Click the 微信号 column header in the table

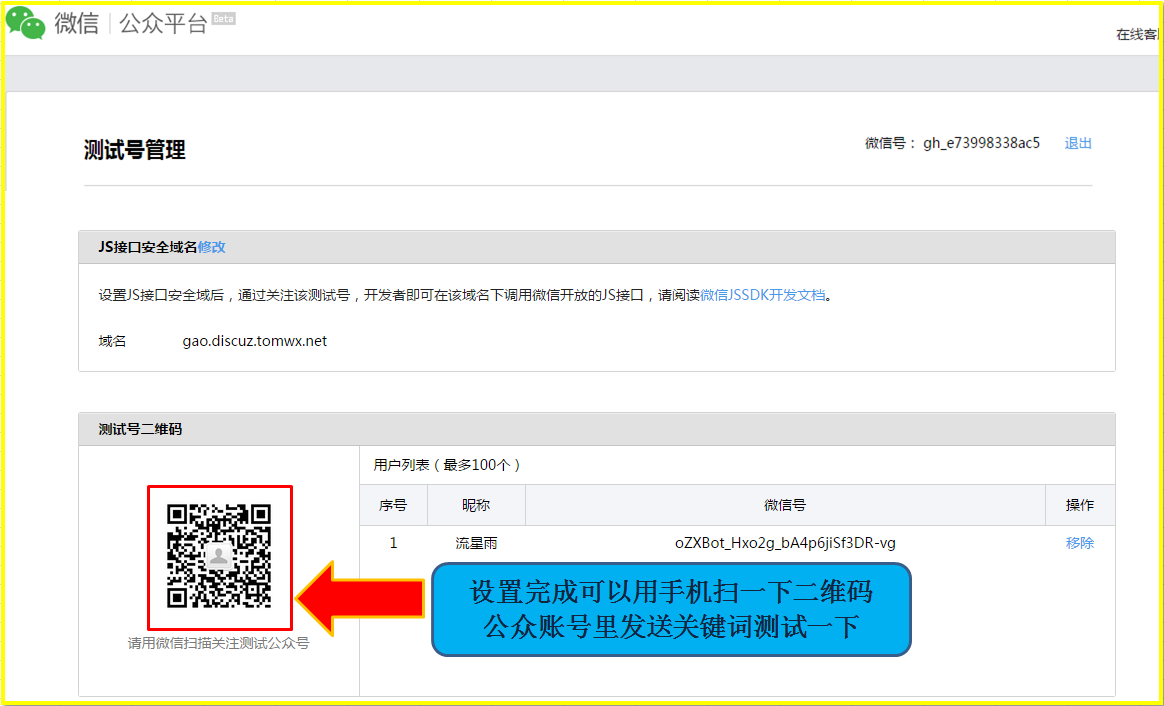785,505
